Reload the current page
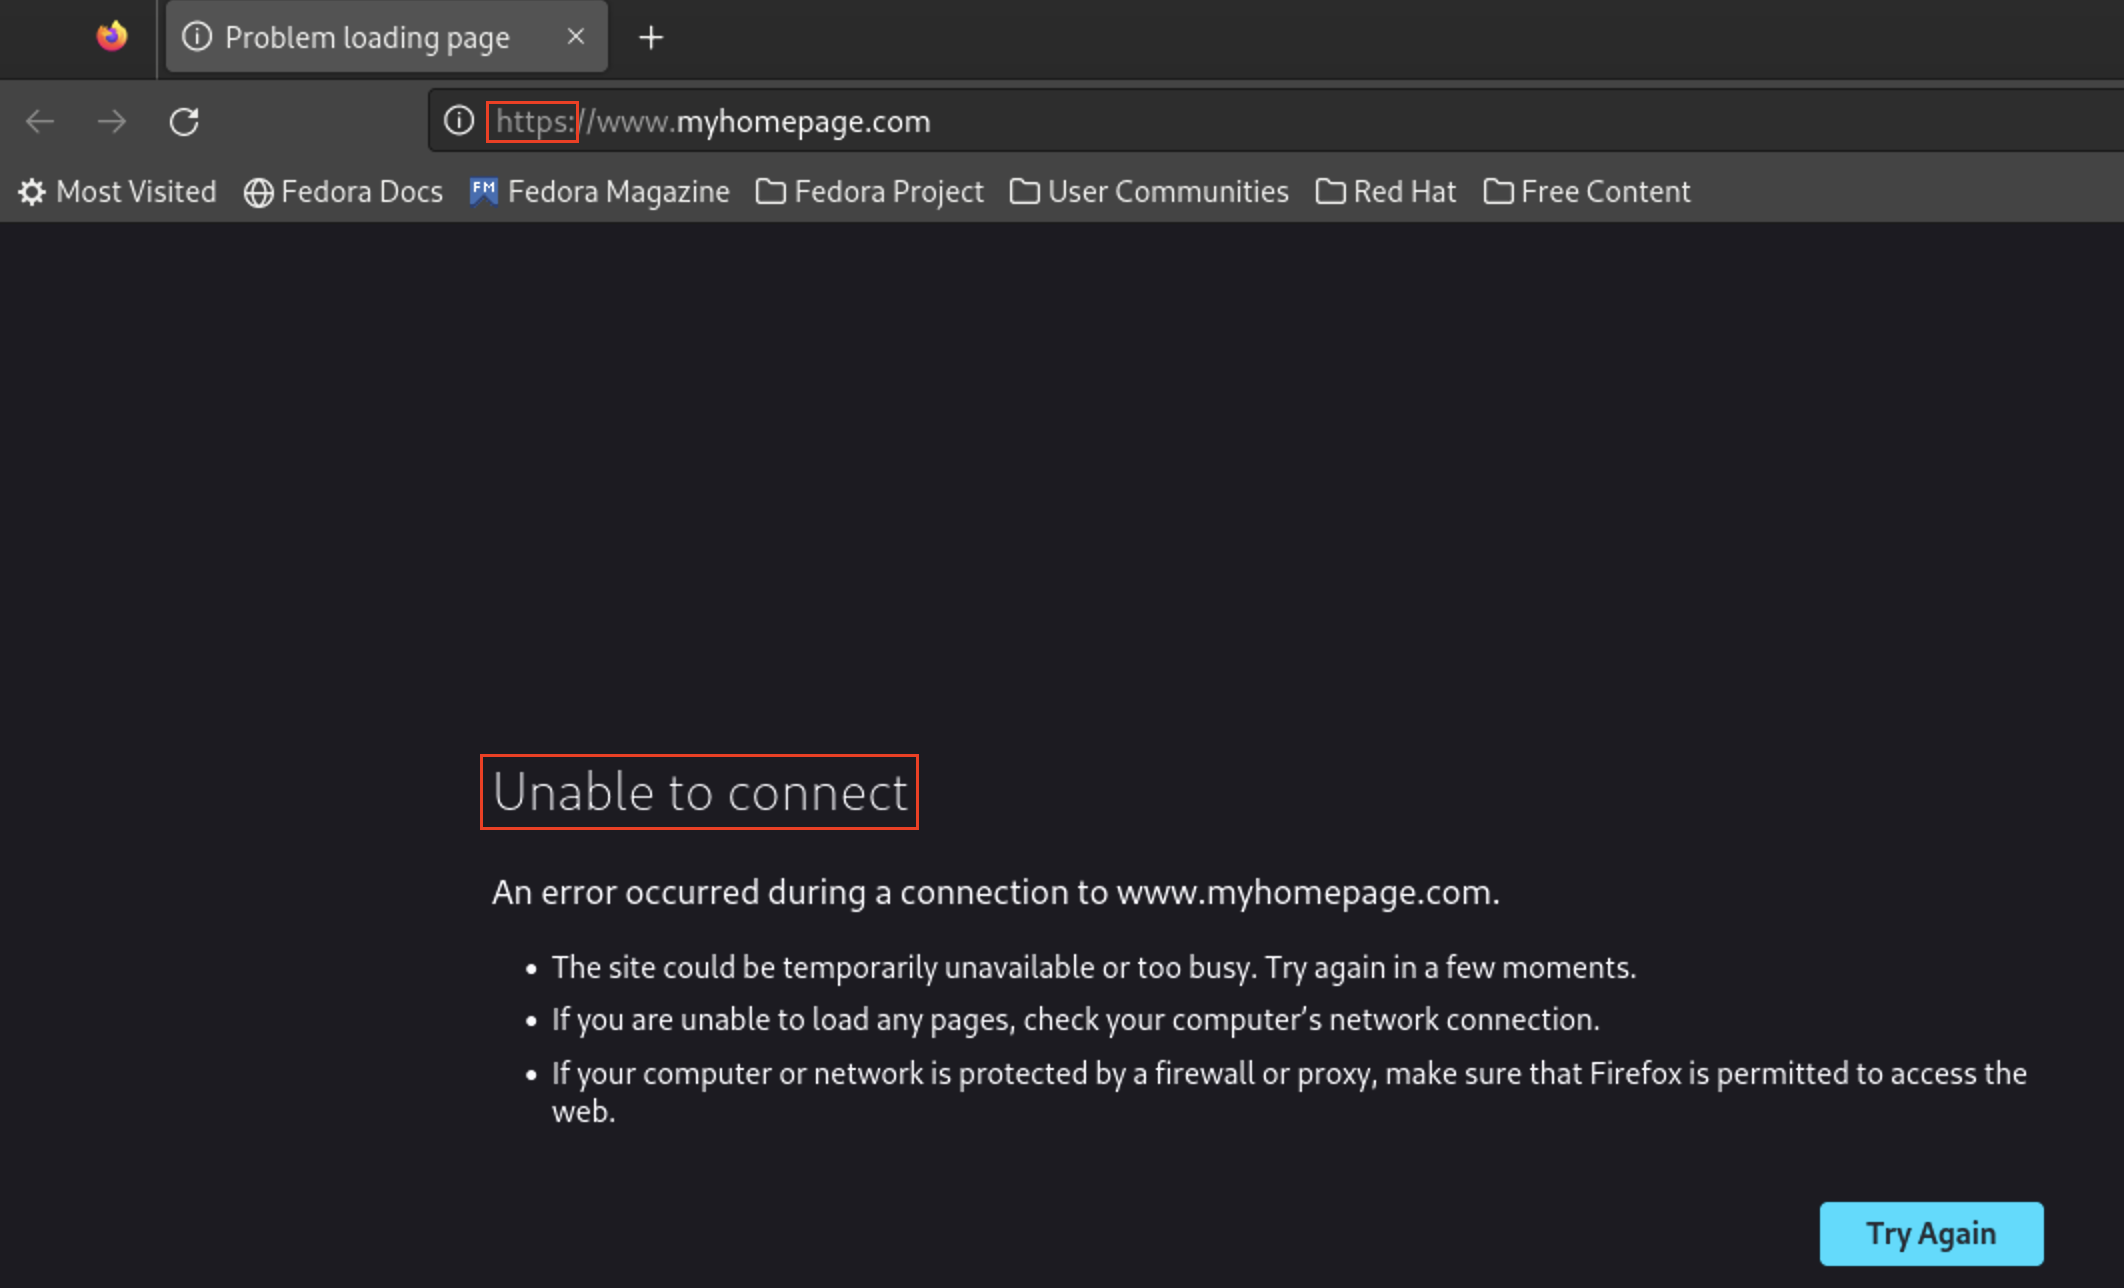This screenshot has height=1288, width=2124. click(x=184, y=122)
